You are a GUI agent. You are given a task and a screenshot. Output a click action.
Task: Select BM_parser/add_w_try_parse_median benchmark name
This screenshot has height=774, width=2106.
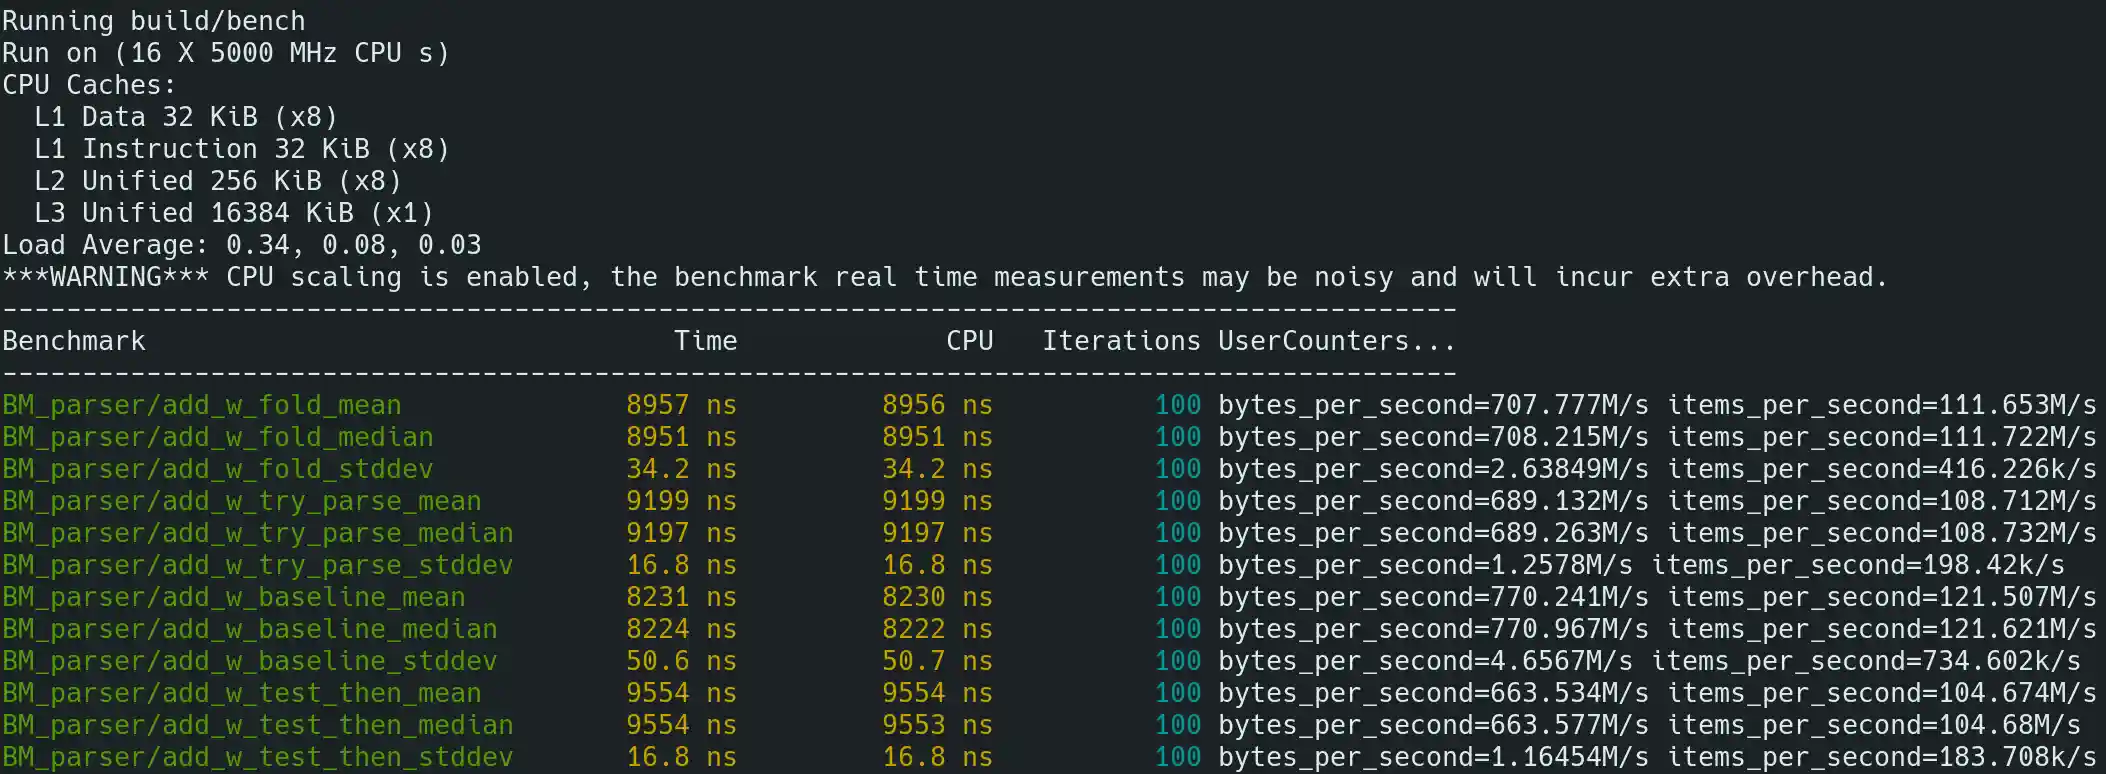[258, 533]
